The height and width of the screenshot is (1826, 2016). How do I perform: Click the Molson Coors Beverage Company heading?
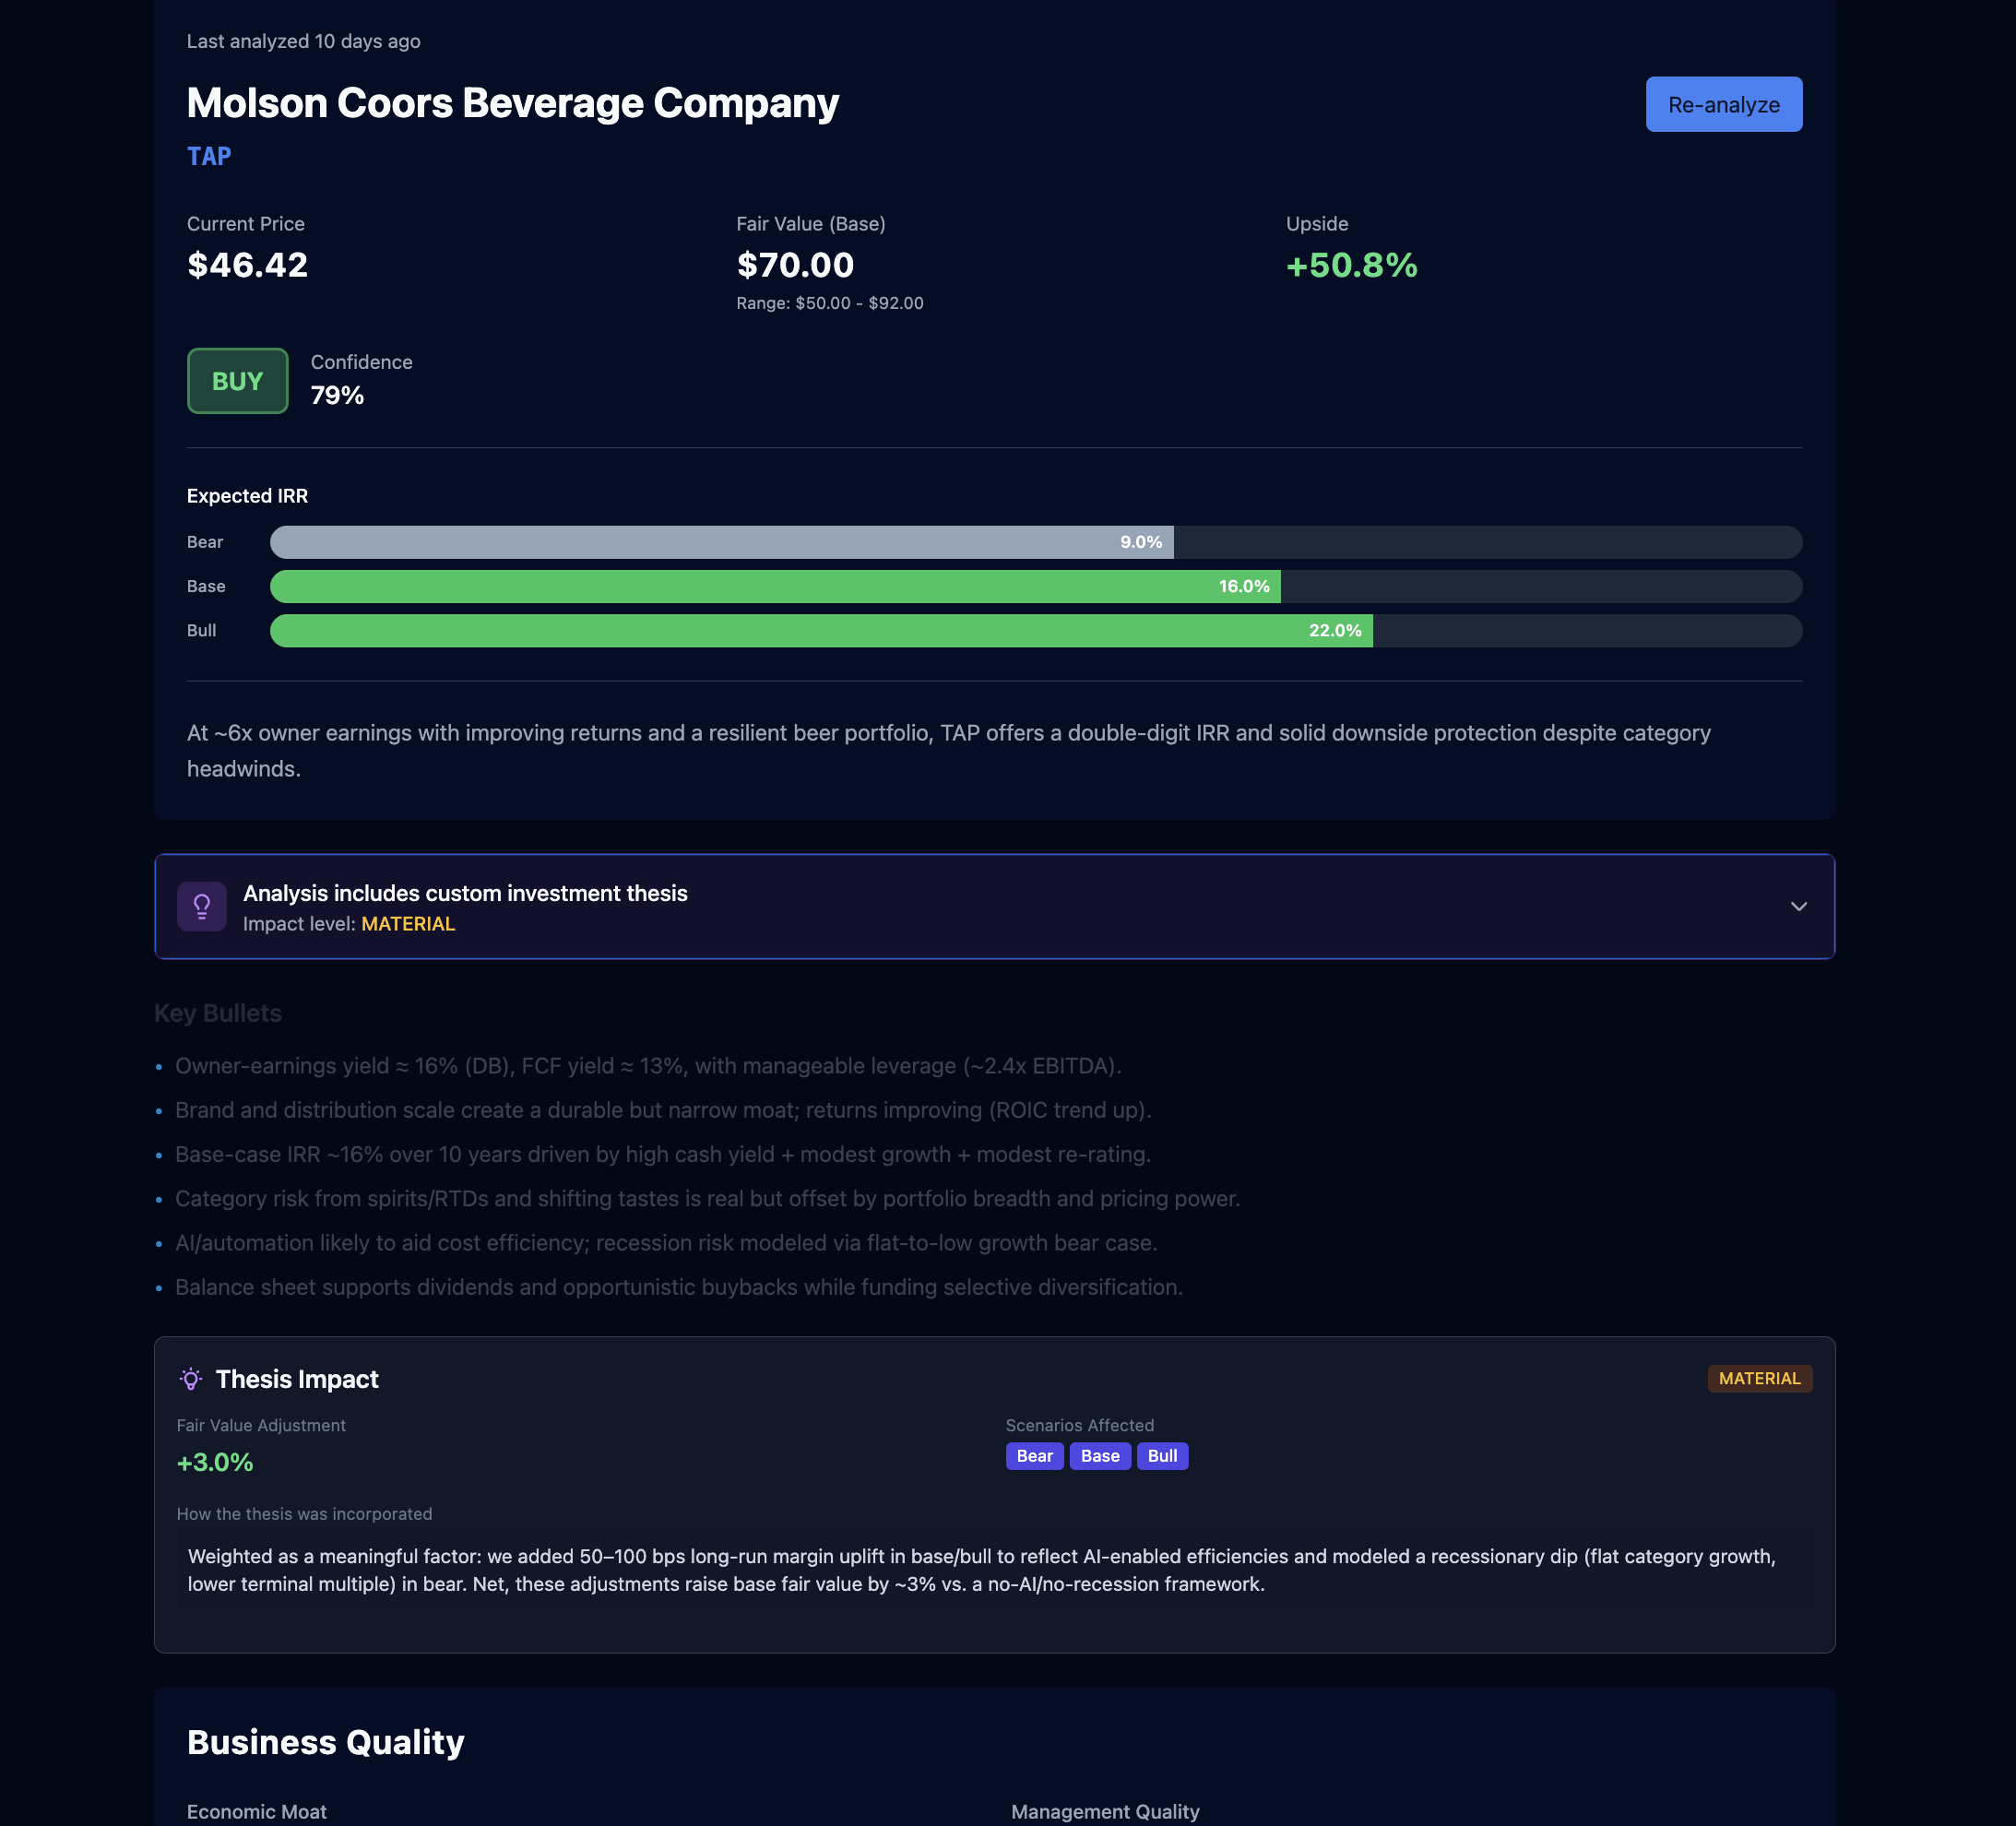coord(512,103)
